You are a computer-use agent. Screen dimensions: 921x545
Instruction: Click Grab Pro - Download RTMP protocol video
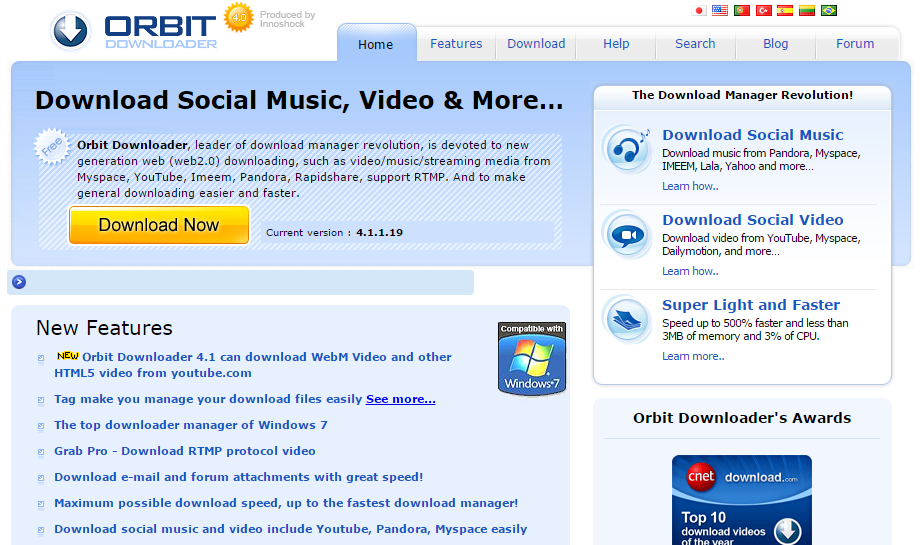point(185,450)
